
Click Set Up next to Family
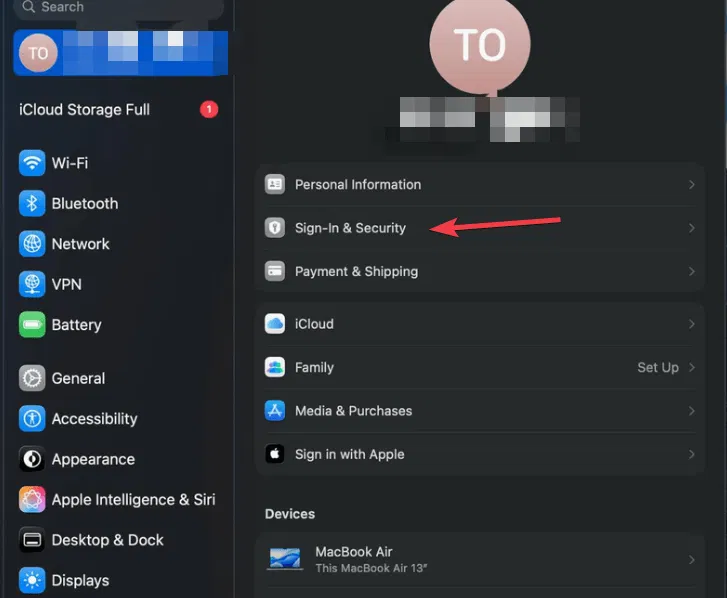658,368
